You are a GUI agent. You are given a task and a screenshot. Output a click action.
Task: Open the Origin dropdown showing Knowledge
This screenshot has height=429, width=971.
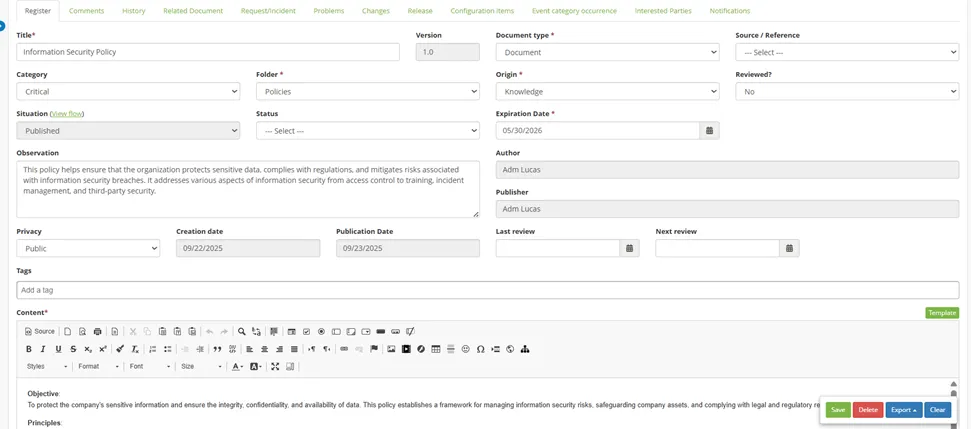click(x=607, y=92)
